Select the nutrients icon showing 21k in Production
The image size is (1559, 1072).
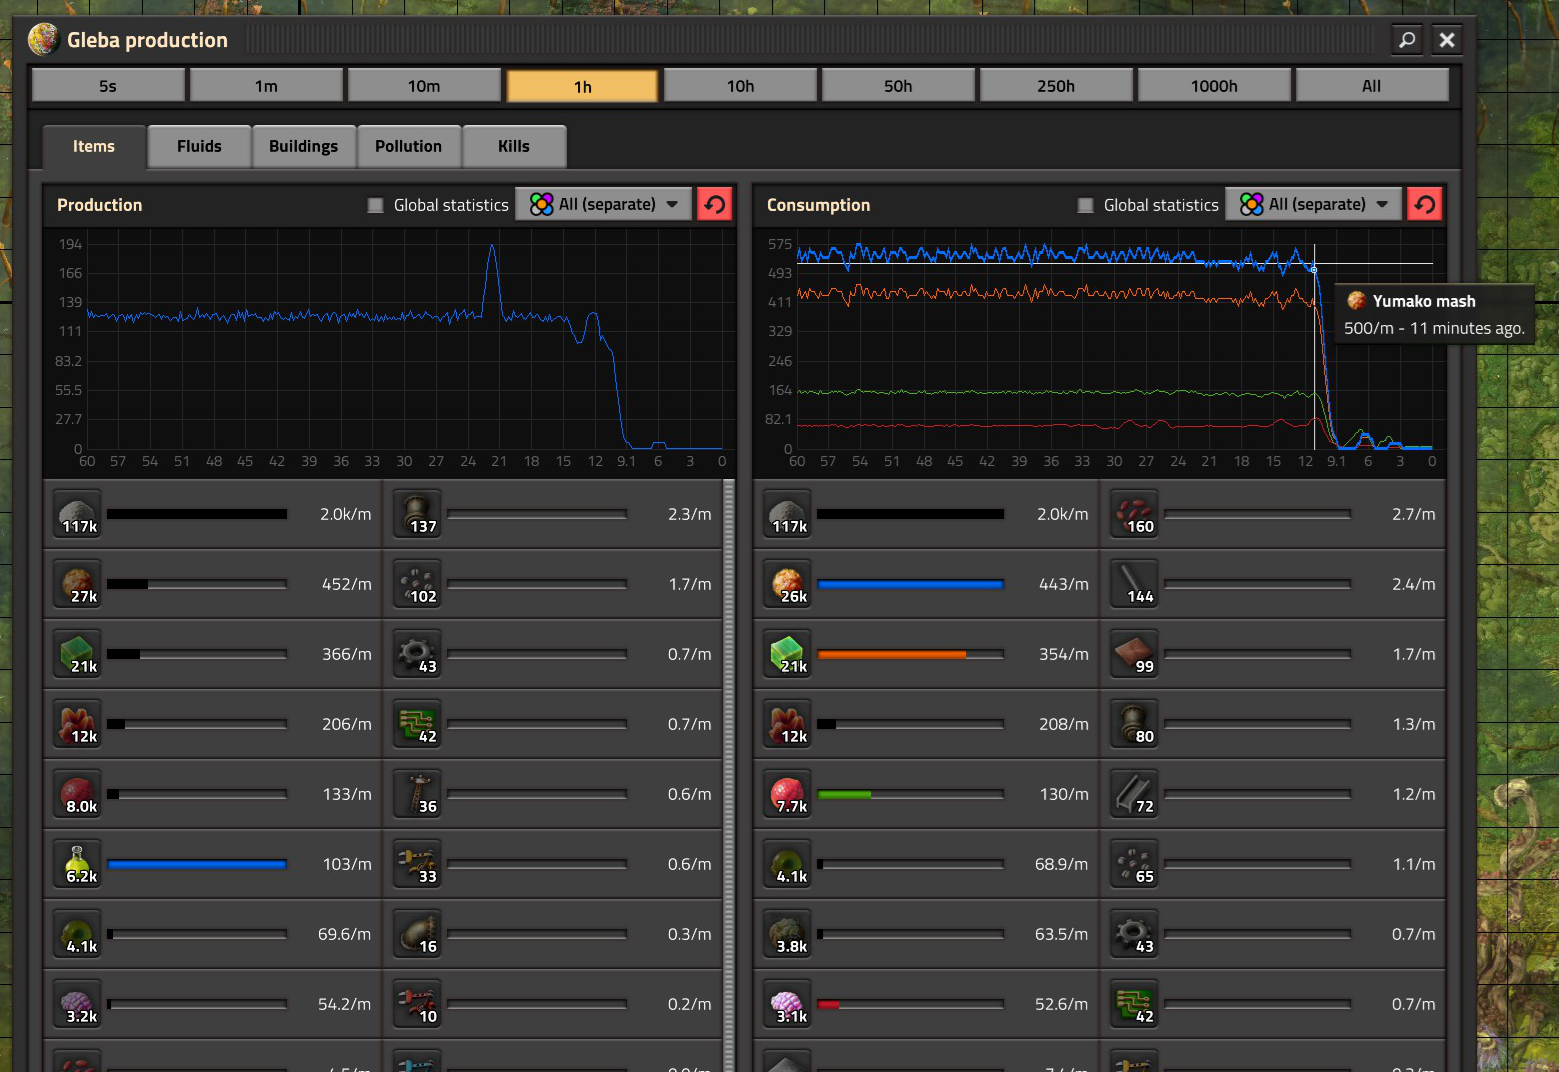78,654
